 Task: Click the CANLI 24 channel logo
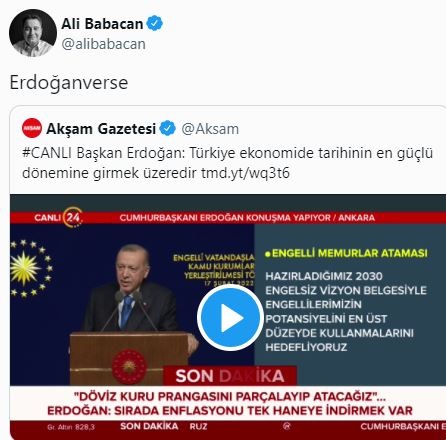[58, 217]
